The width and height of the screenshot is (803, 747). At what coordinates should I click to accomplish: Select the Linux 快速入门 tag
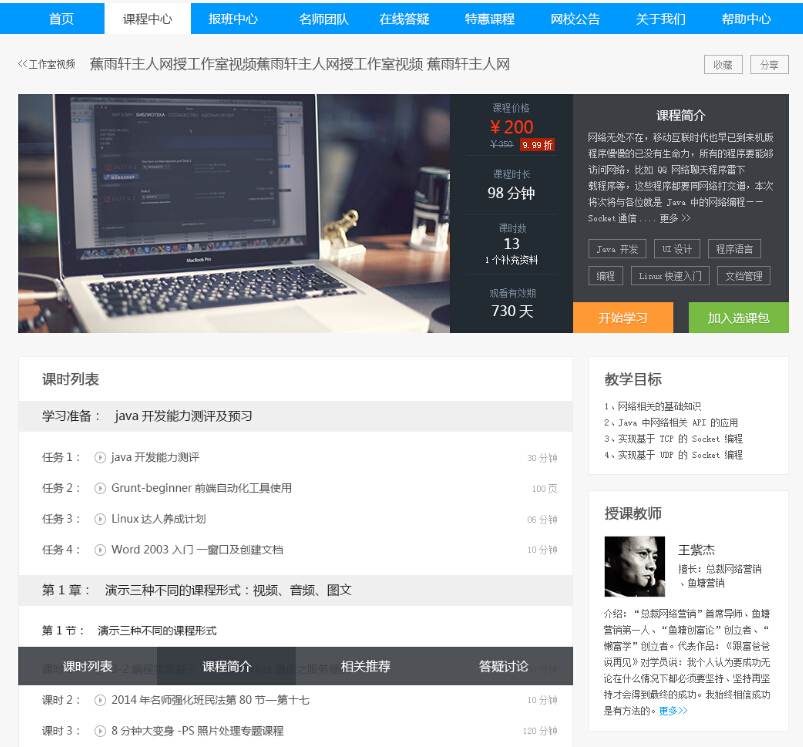click(x=670, y=276)
